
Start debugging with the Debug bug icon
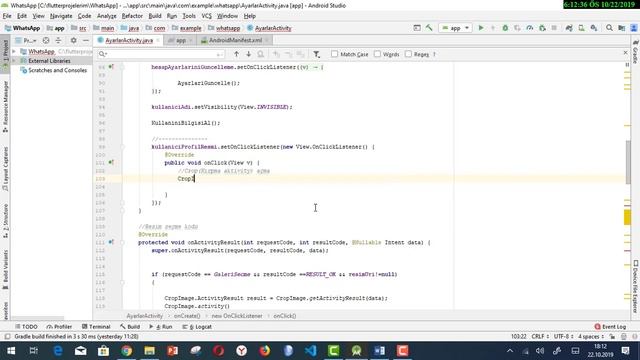(505, 28)
